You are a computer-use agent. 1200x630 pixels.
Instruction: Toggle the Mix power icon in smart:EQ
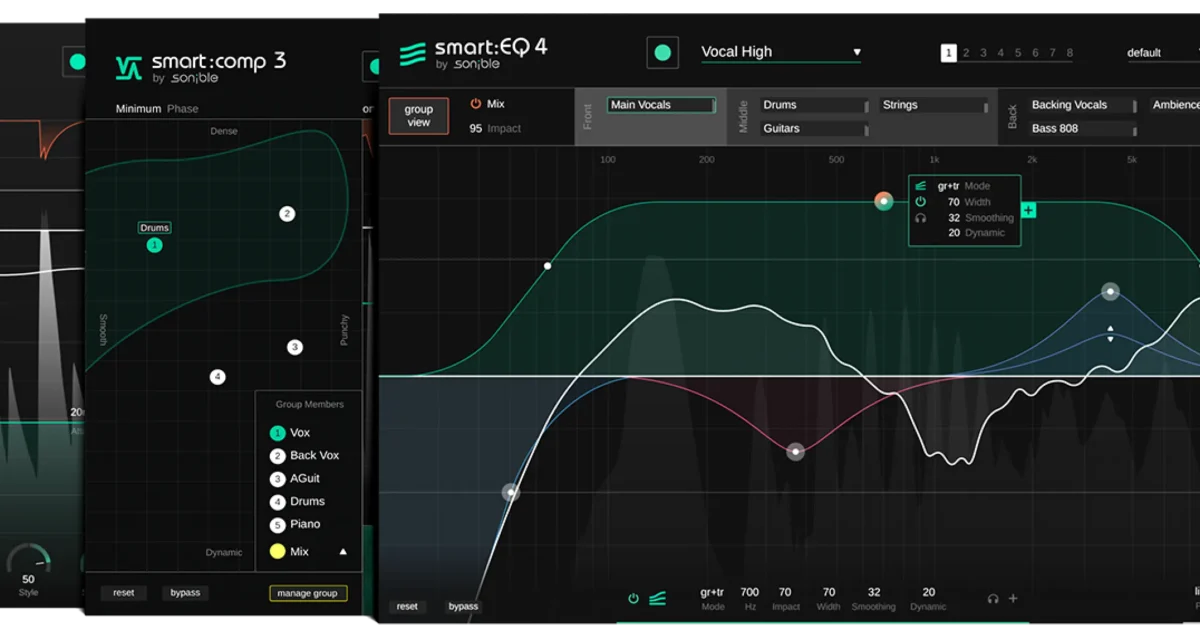475,104
